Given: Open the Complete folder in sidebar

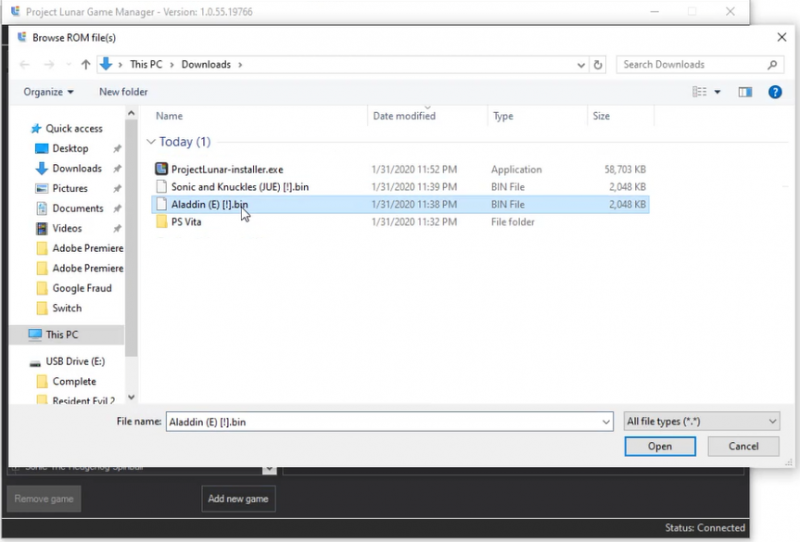Looking at the screenshot, I should [x=74, y=382].
